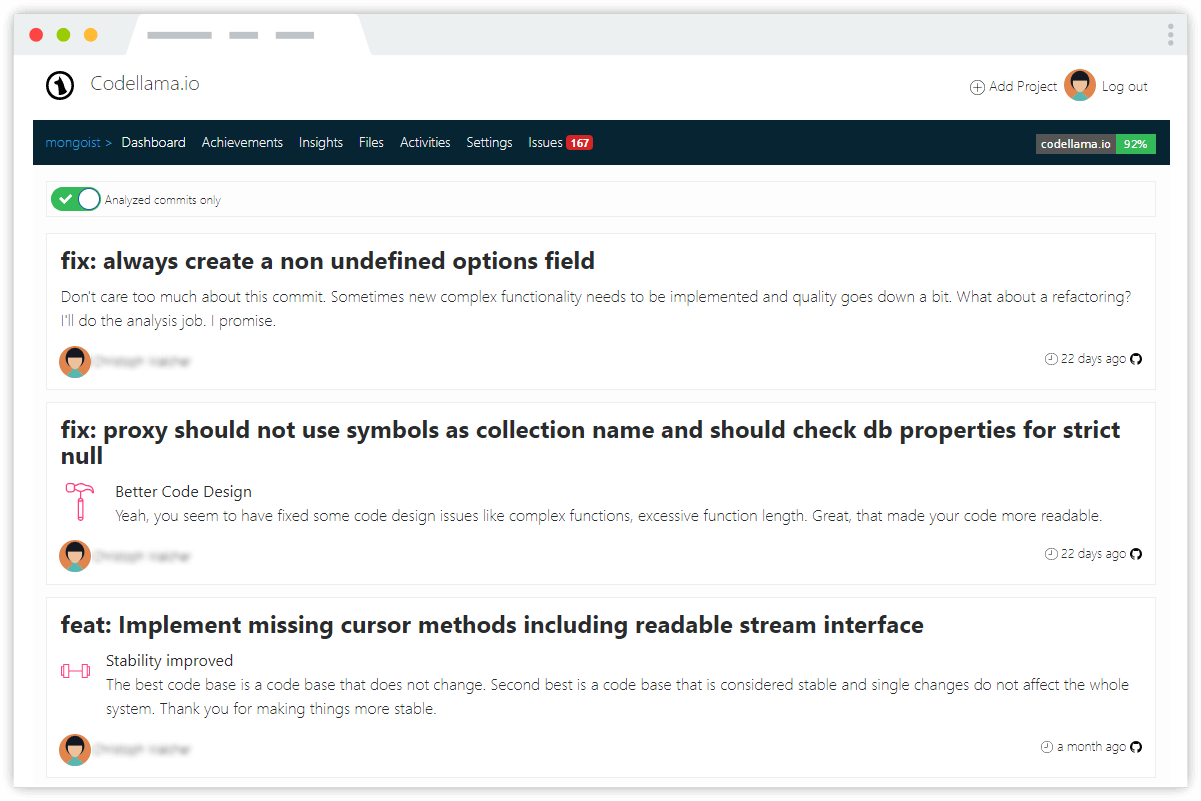
Task: Open commit 'fix: always create a non undefined options field'
Action: coord(328,261)
